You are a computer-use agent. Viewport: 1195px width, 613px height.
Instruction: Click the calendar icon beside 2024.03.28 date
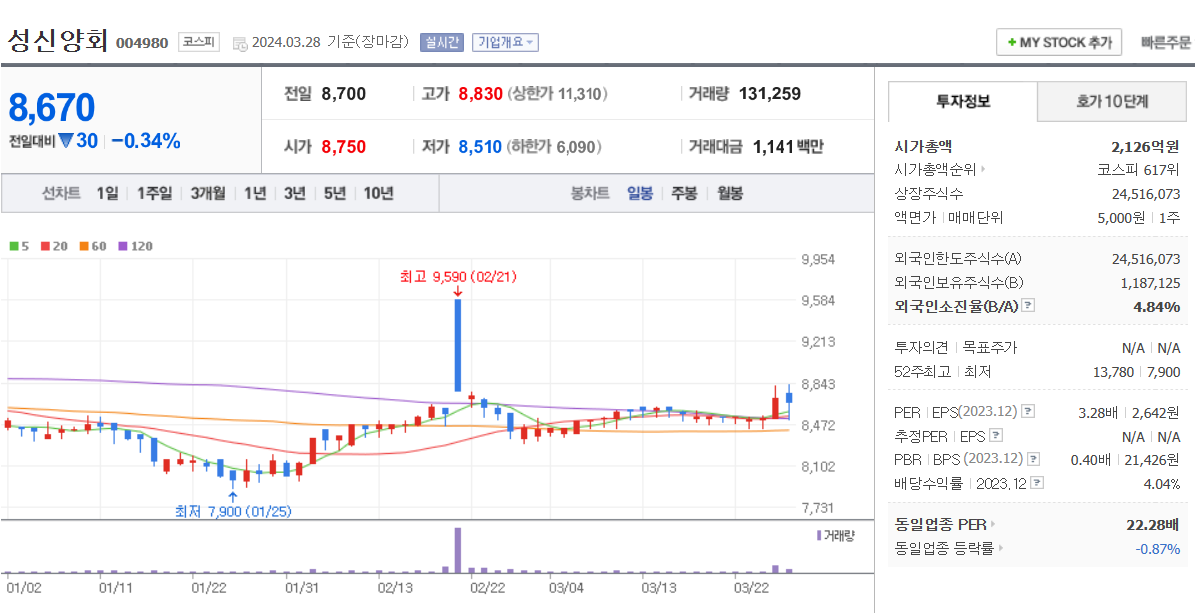coord(239,43)
